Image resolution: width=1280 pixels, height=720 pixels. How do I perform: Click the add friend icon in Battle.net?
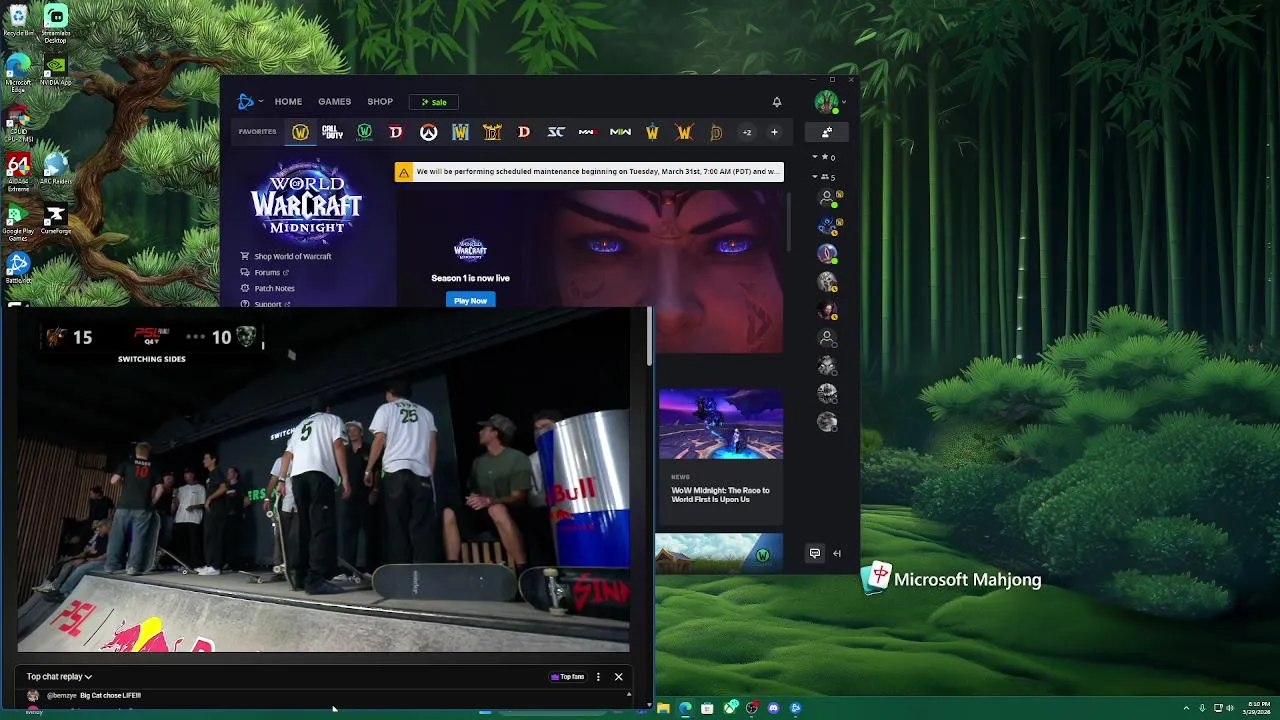point(827,132)
